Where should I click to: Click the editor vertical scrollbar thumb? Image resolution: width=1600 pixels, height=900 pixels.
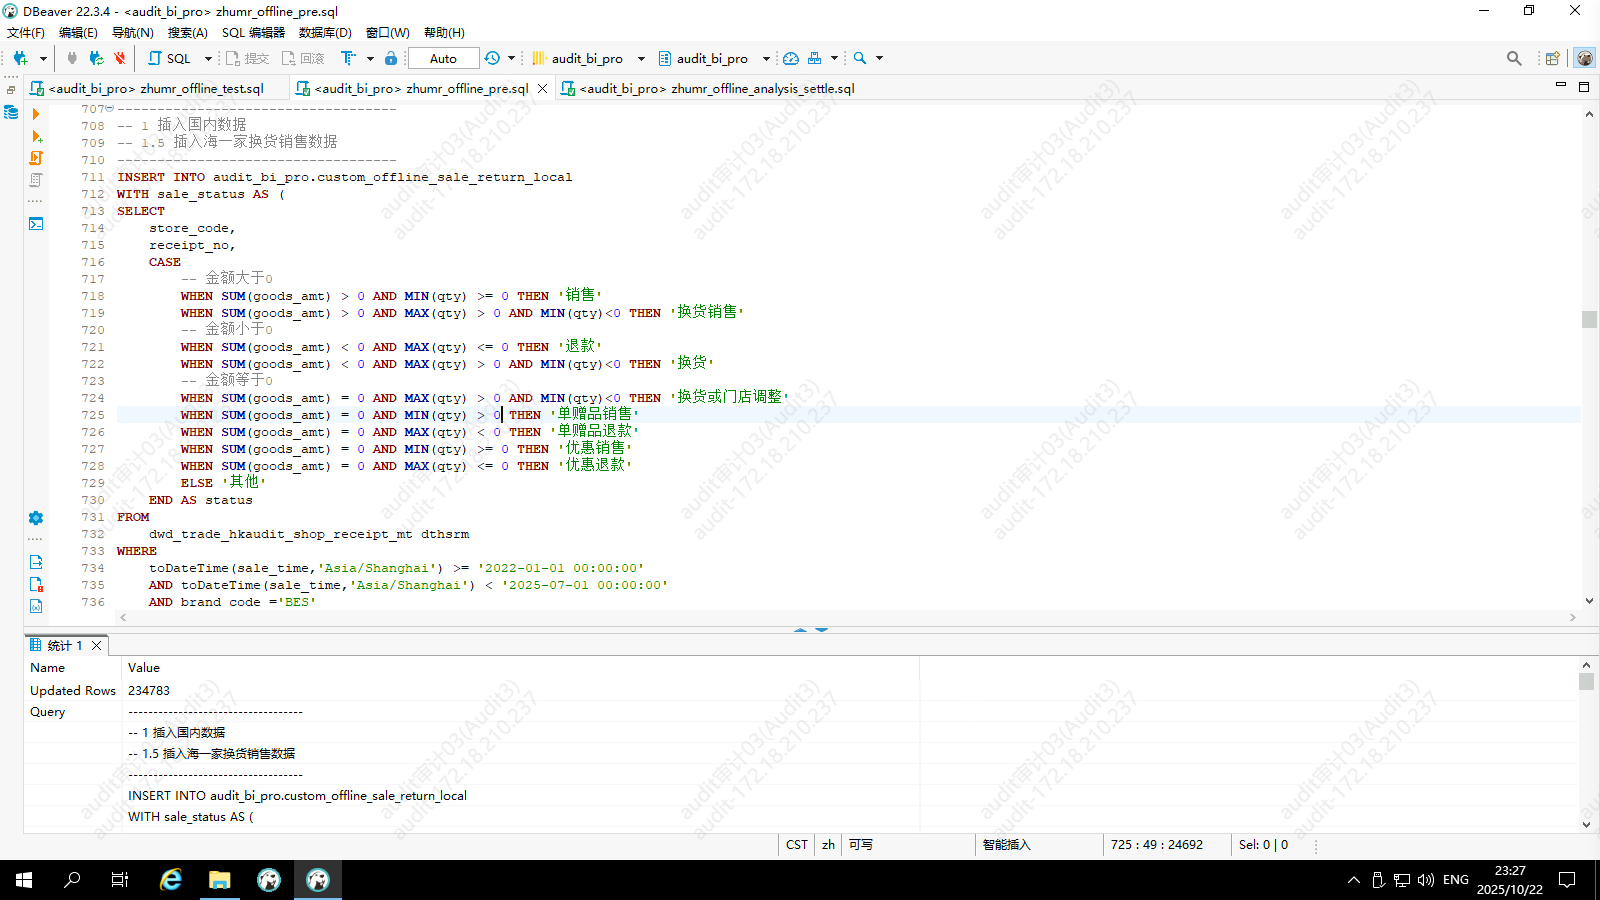(x=1589, y=319)
